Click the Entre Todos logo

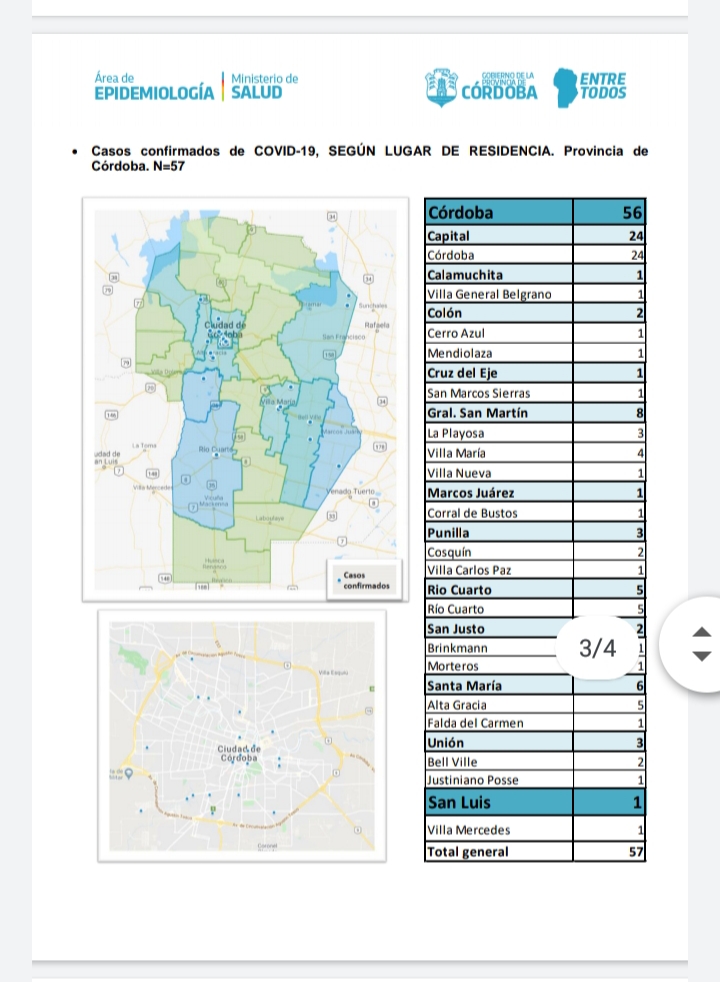592,87
